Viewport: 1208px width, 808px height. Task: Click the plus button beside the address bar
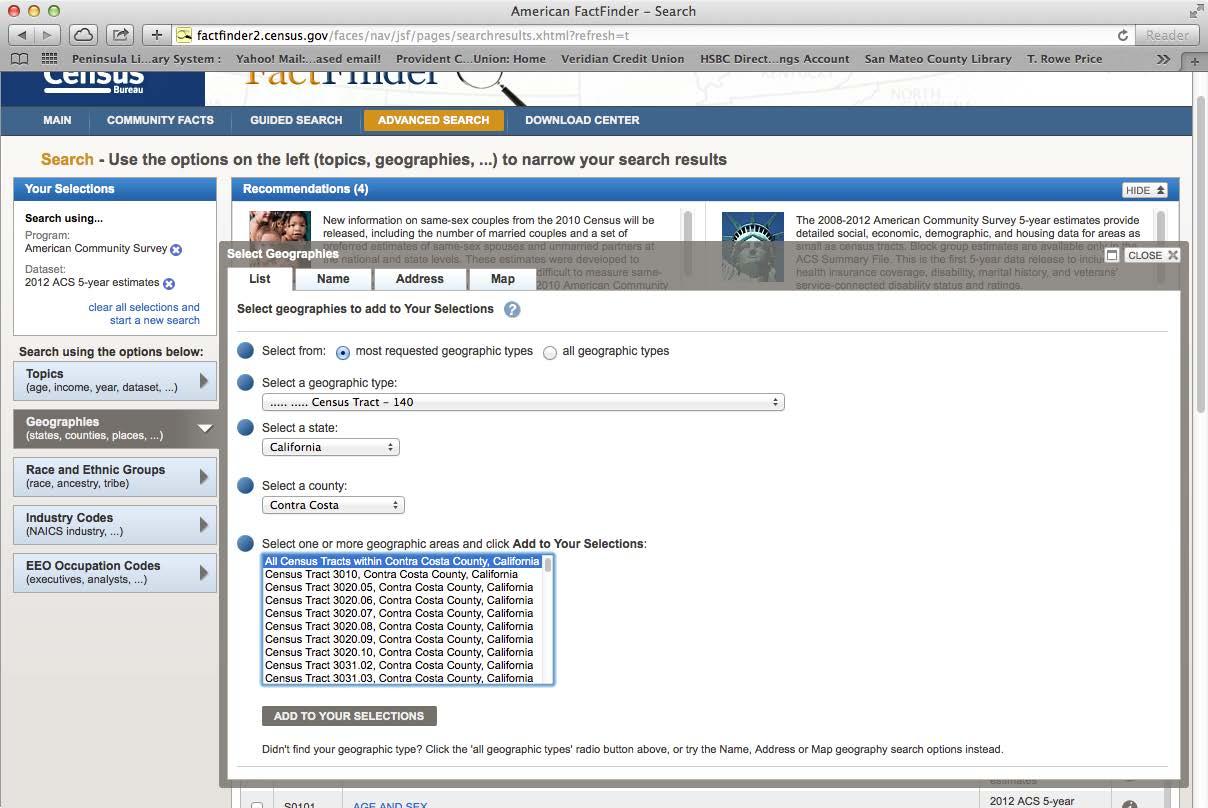click(157, 35)
